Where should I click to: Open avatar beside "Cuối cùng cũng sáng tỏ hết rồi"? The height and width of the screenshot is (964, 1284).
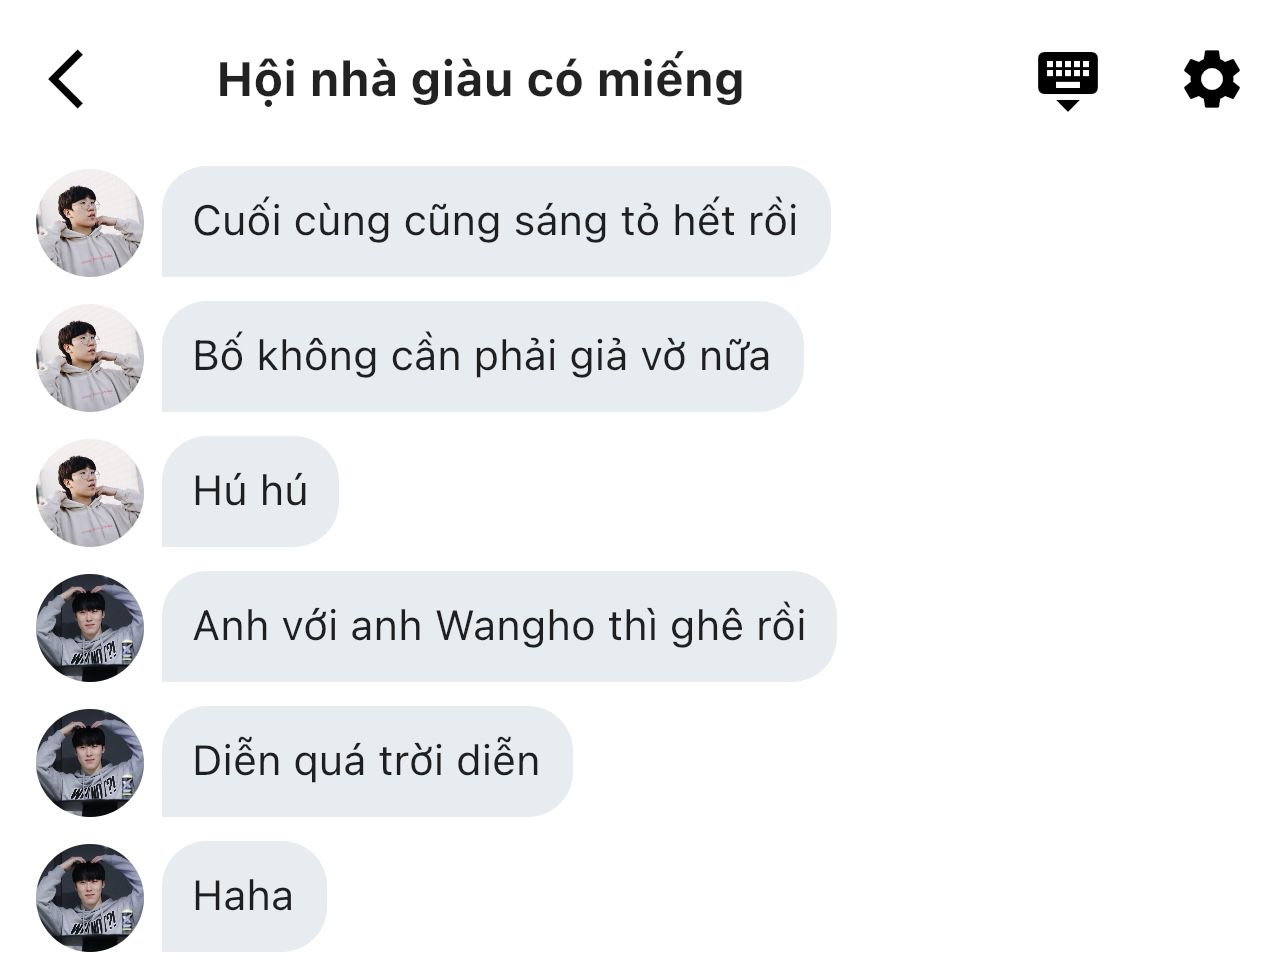point(90,222)
